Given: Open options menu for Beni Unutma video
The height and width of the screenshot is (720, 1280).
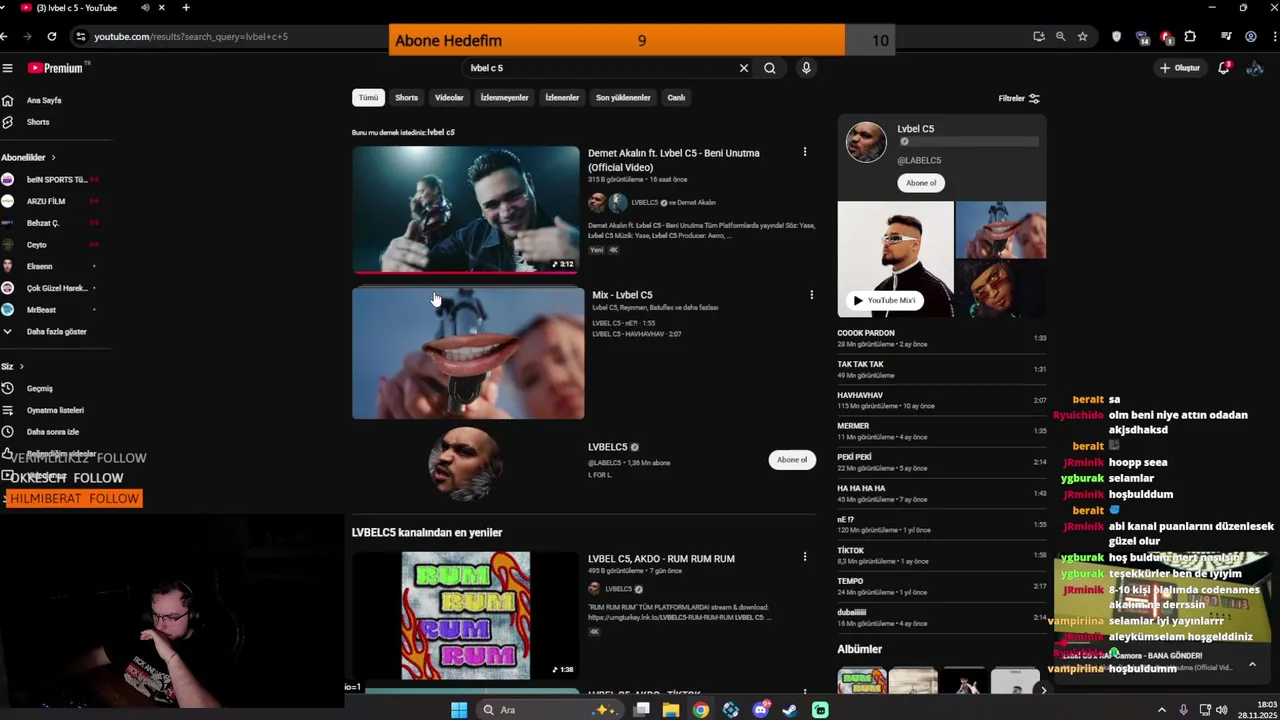Looking at the screenshot, I should coord(804,152).
